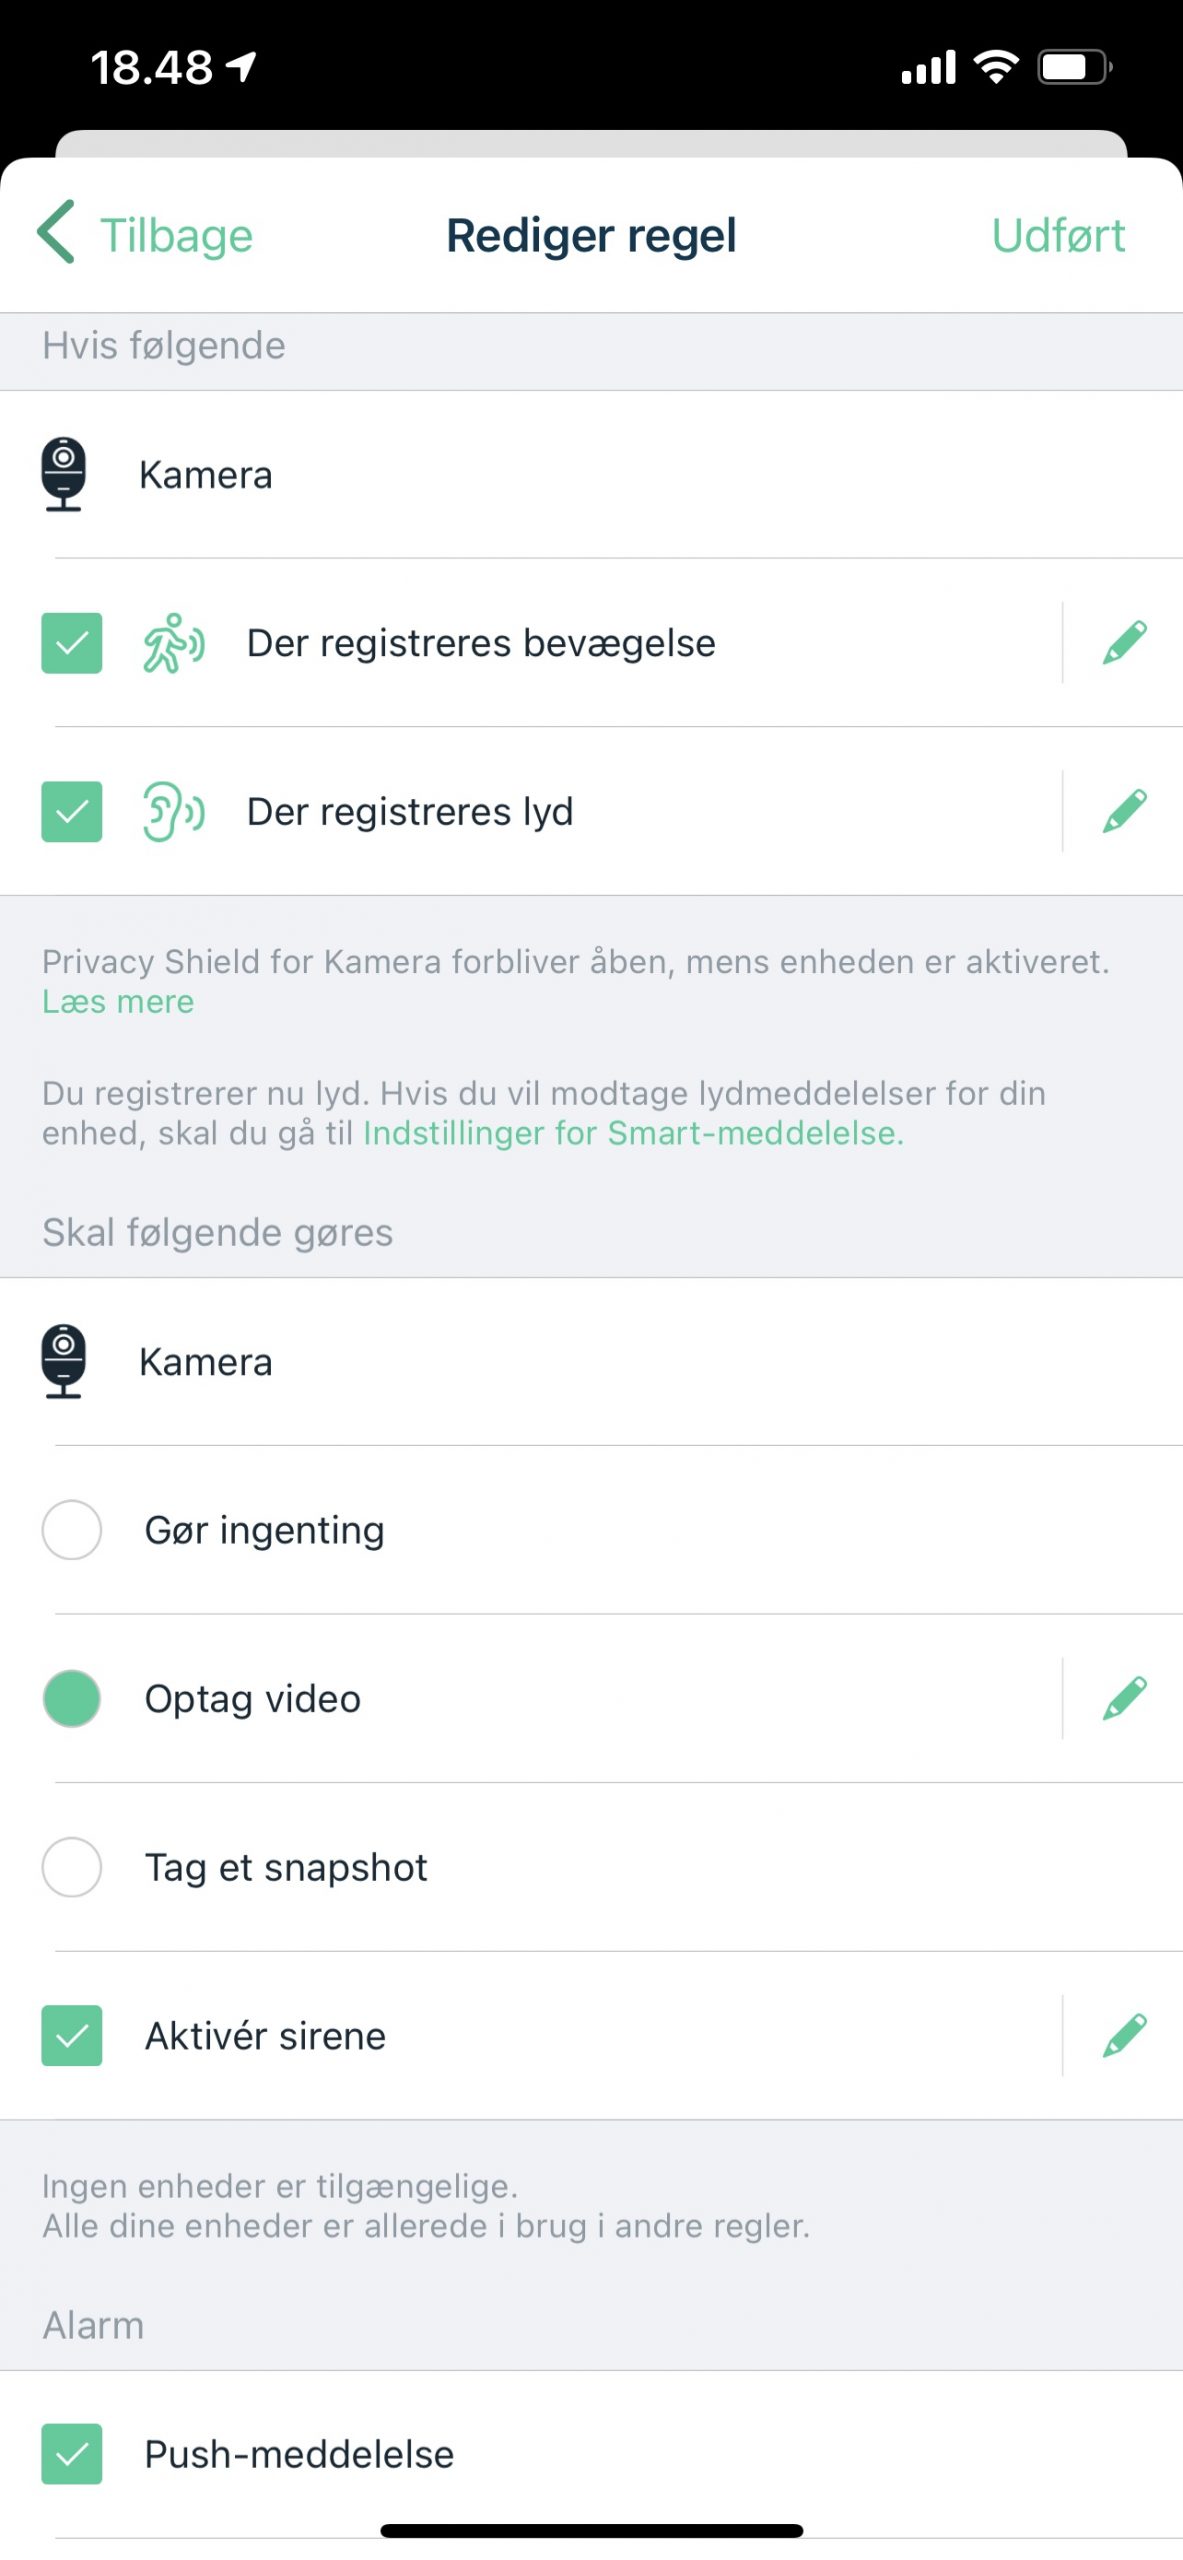The image size is (1183, 2560).
Task: Go back with the Tilbage button
Action: pos(176,236)
